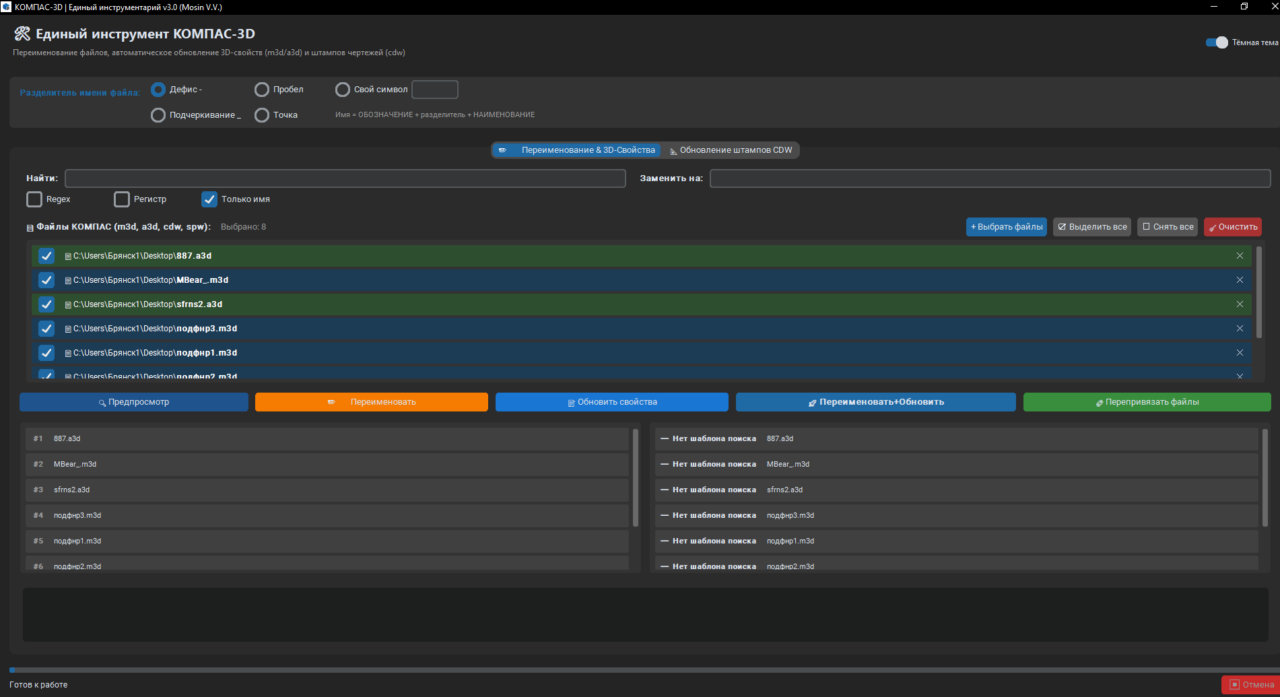Click the orange Переименовать button

coord(371,402)
